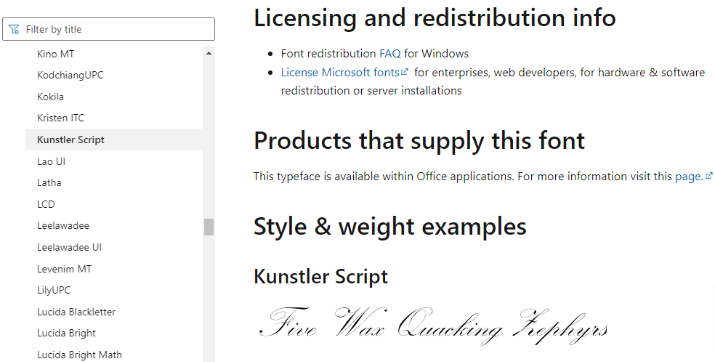
Task: Click the sidebar scroll up arrow
Action: [x=209, y=53]
